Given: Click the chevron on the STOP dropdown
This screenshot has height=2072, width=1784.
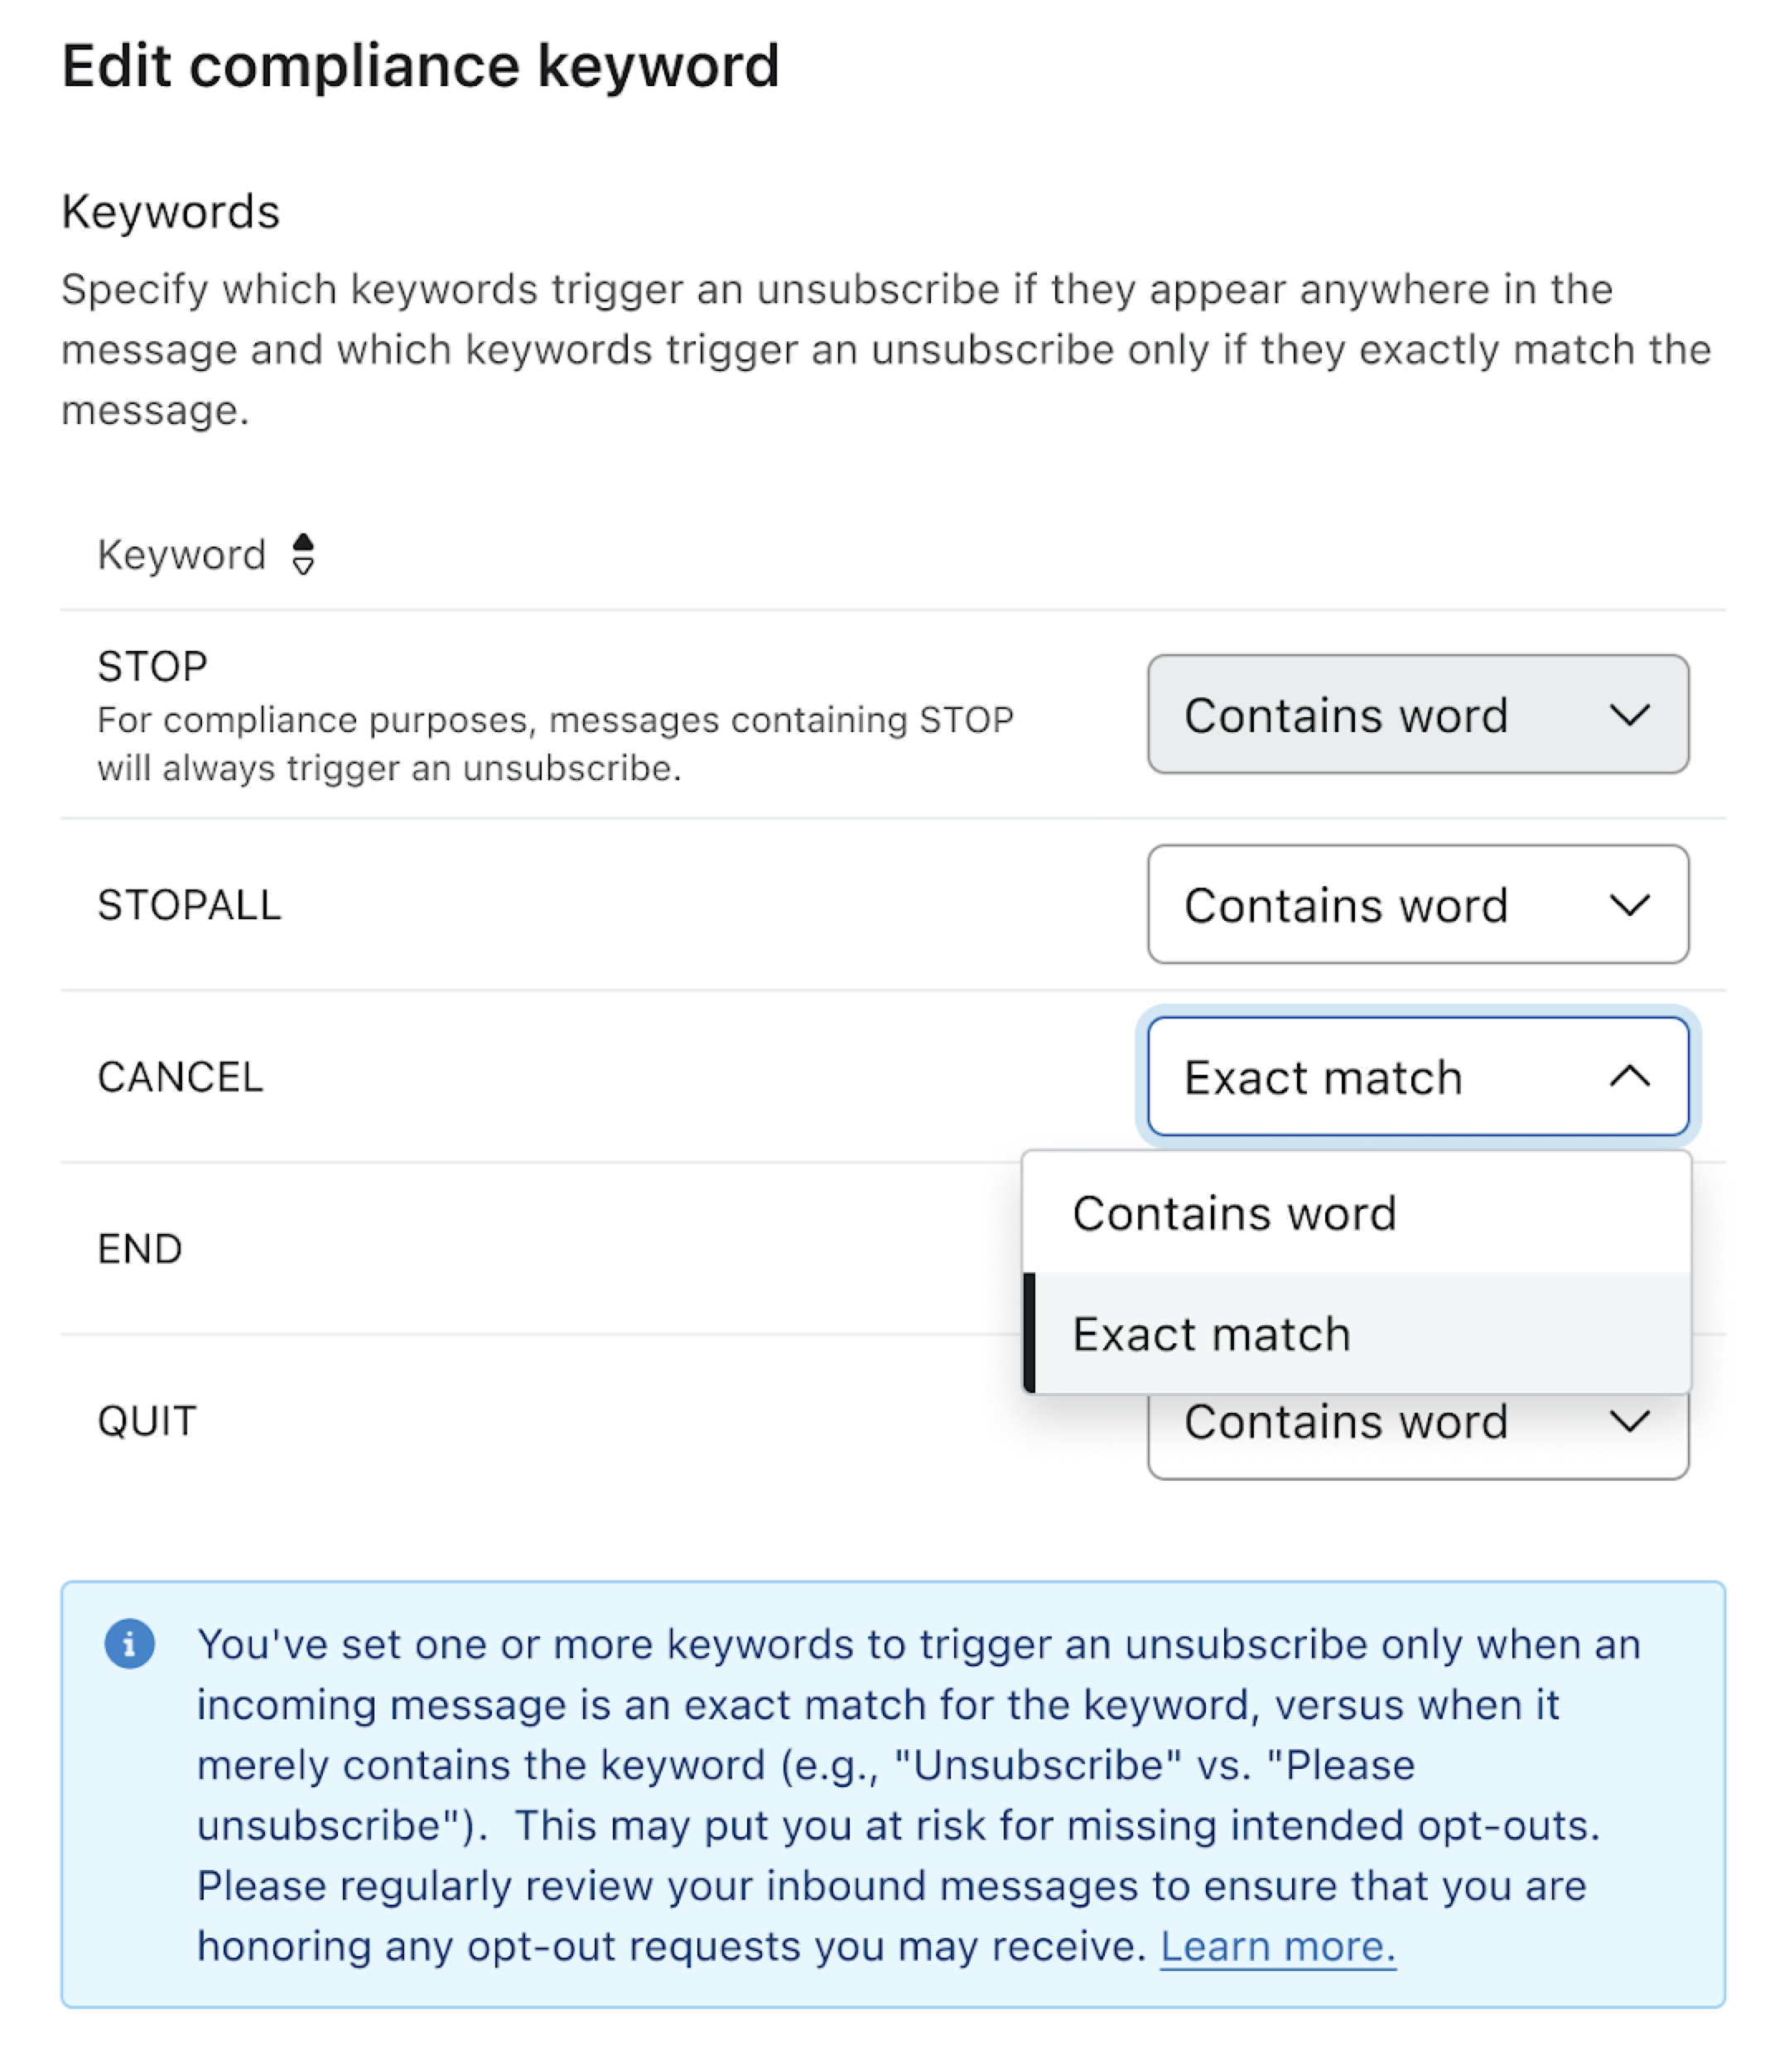Looking at the screenshot, I should [x=1628, y=715].
